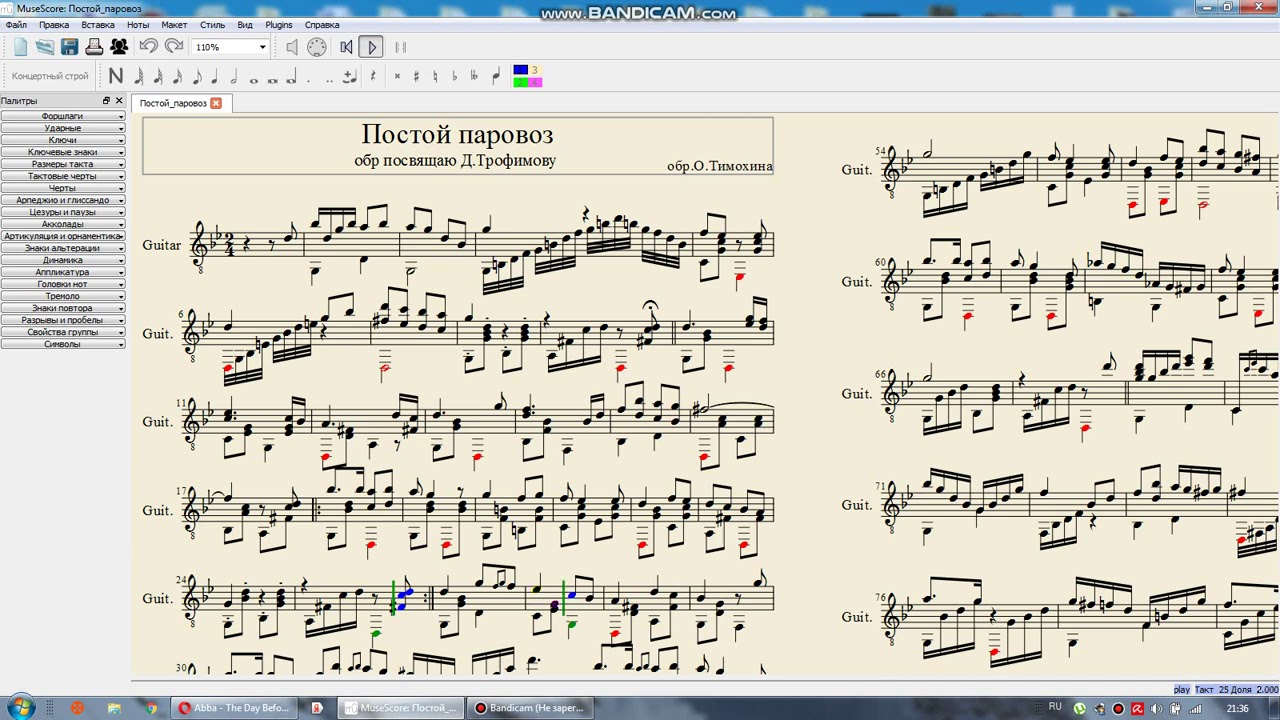Toggle playback with the Play button
1280x720 pixels.
pyautogui.click(x=371, y=47)
